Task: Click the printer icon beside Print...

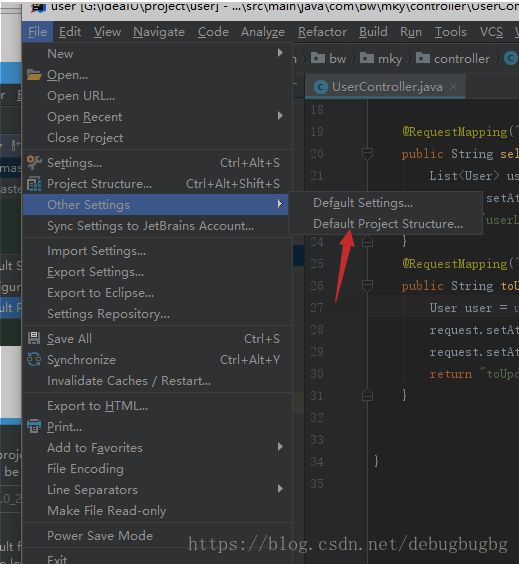Action: point(34,426)
